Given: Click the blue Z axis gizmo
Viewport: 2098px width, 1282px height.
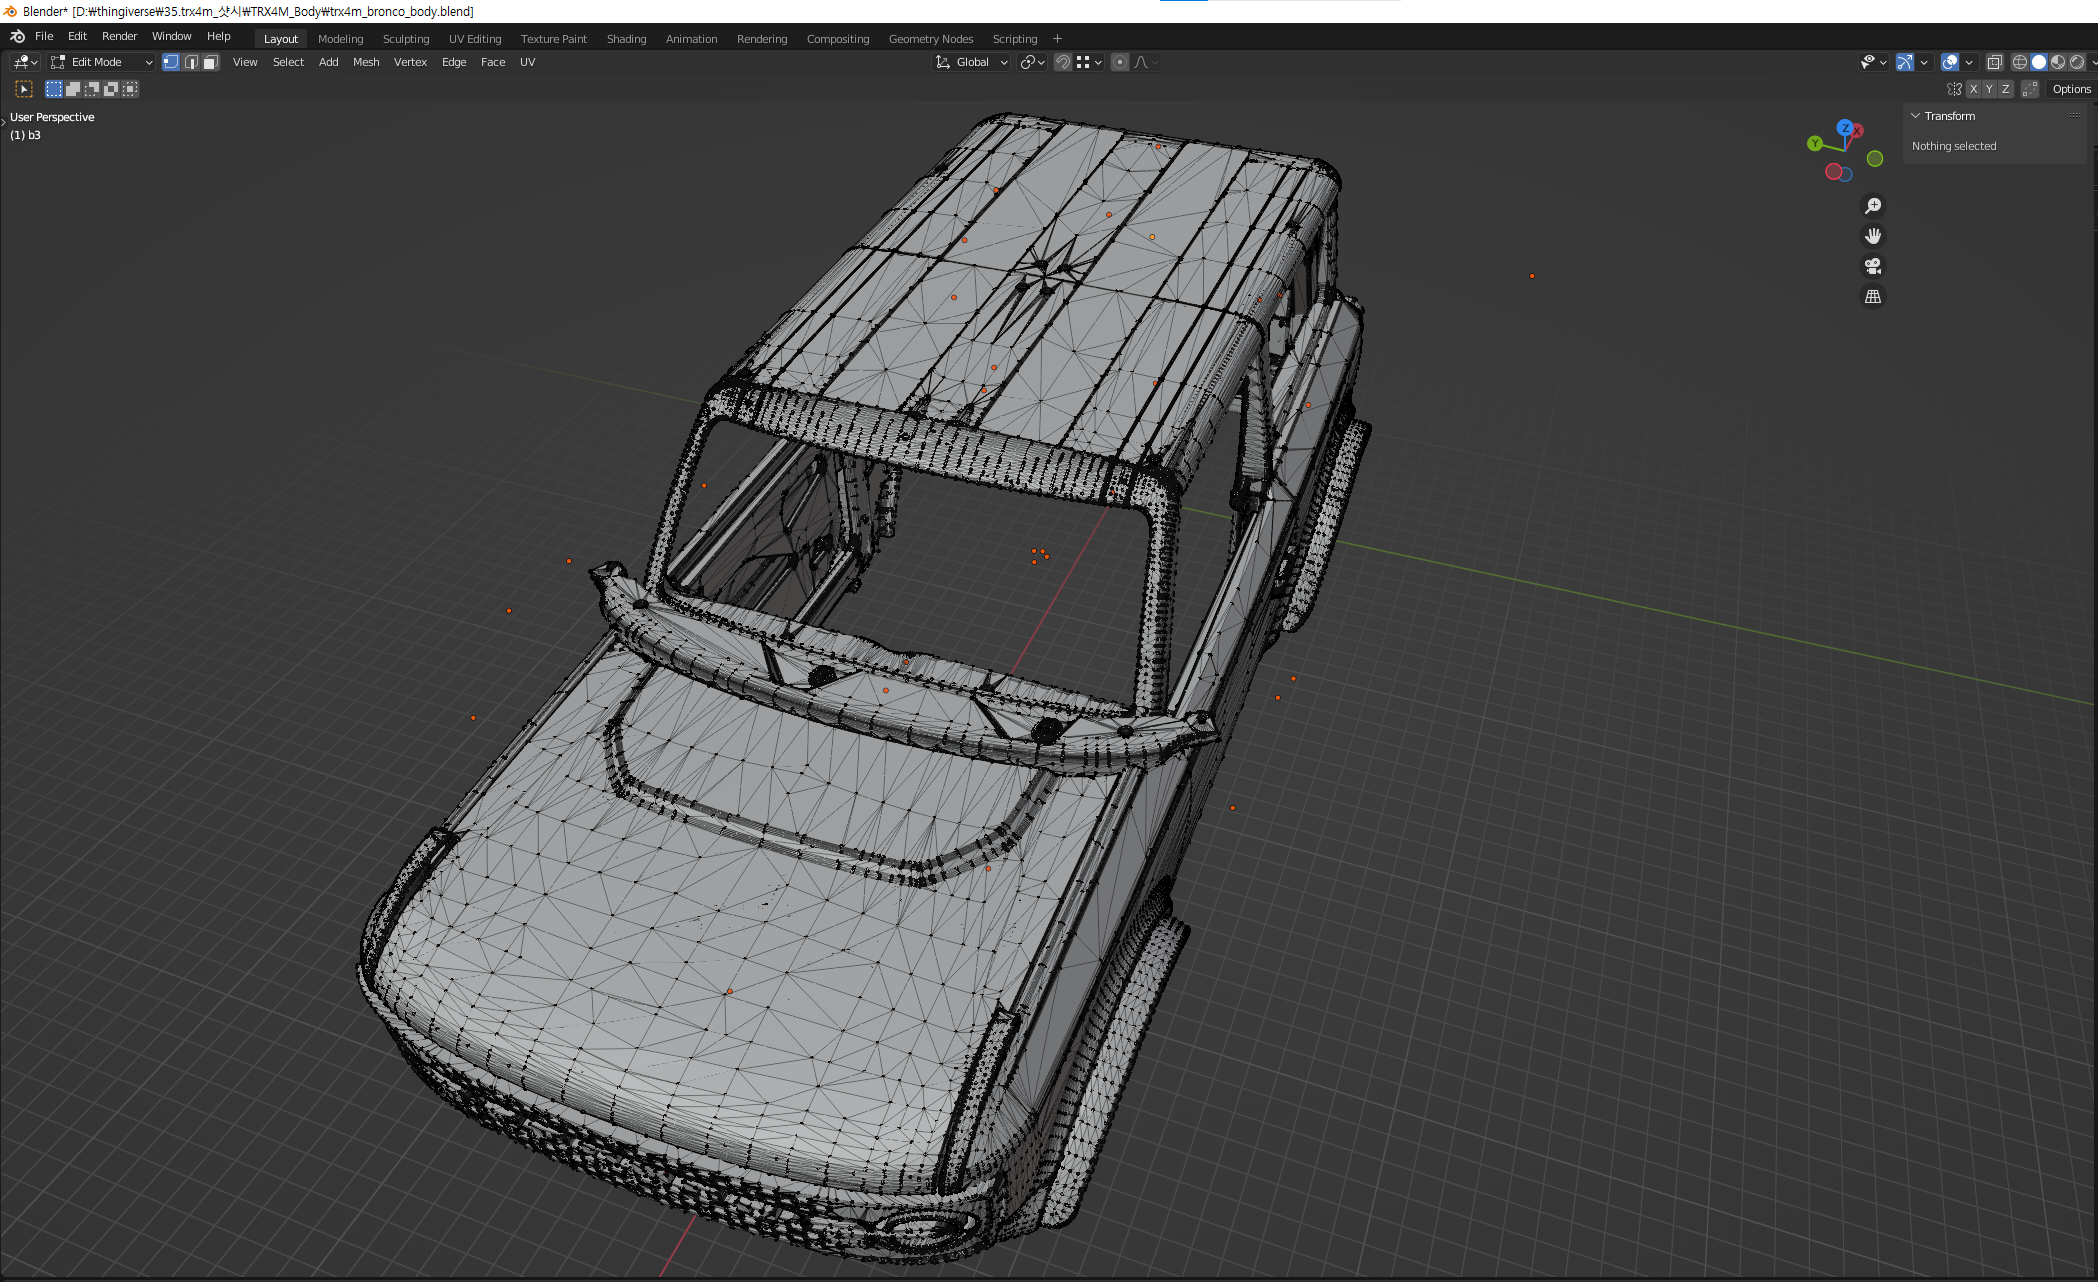Looking at the screenshot, I should click(1844, 128).
